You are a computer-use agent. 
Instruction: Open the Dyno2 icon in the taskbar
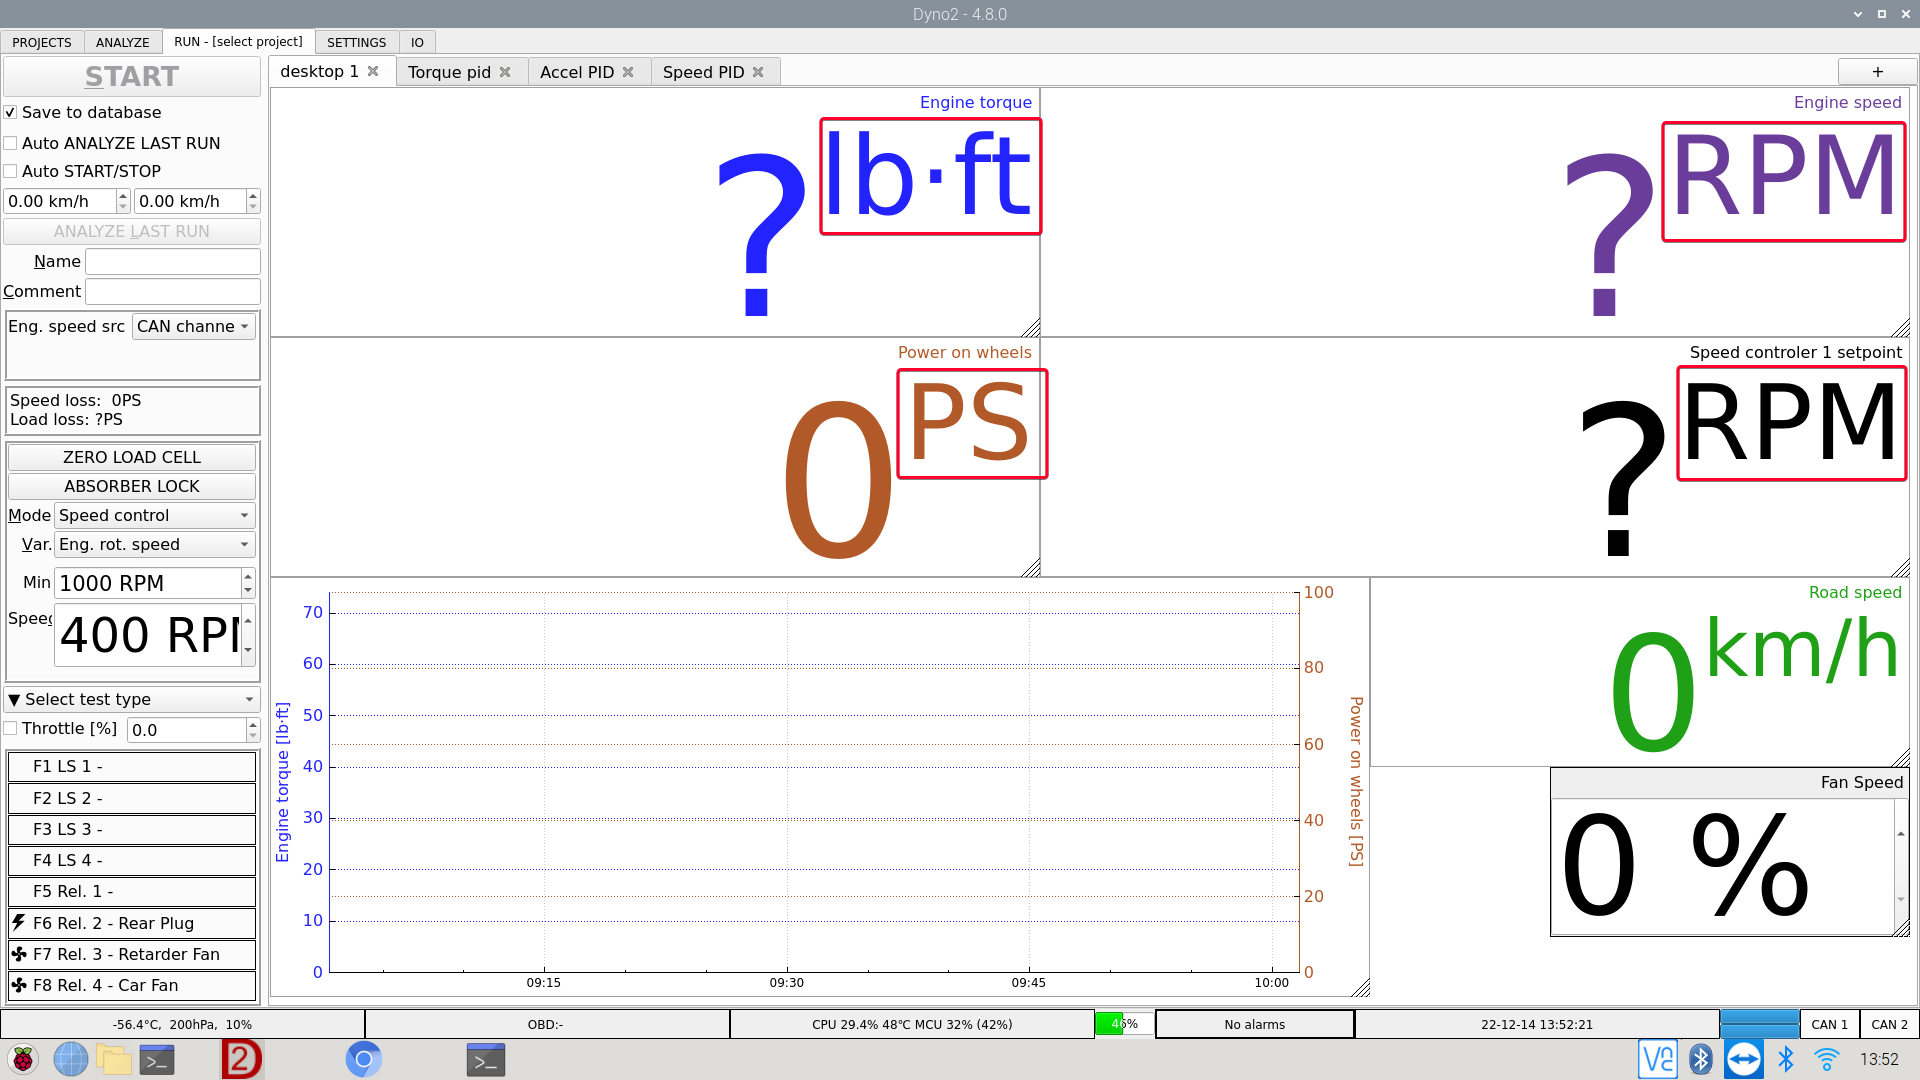click(x=240, y=1059)
